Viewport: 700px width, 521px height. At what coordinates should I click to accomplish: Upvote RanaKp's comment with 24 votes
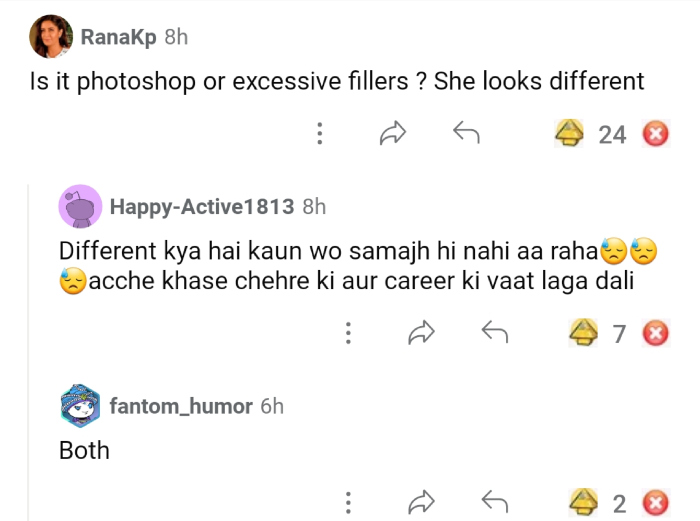(x=570, y=134)
